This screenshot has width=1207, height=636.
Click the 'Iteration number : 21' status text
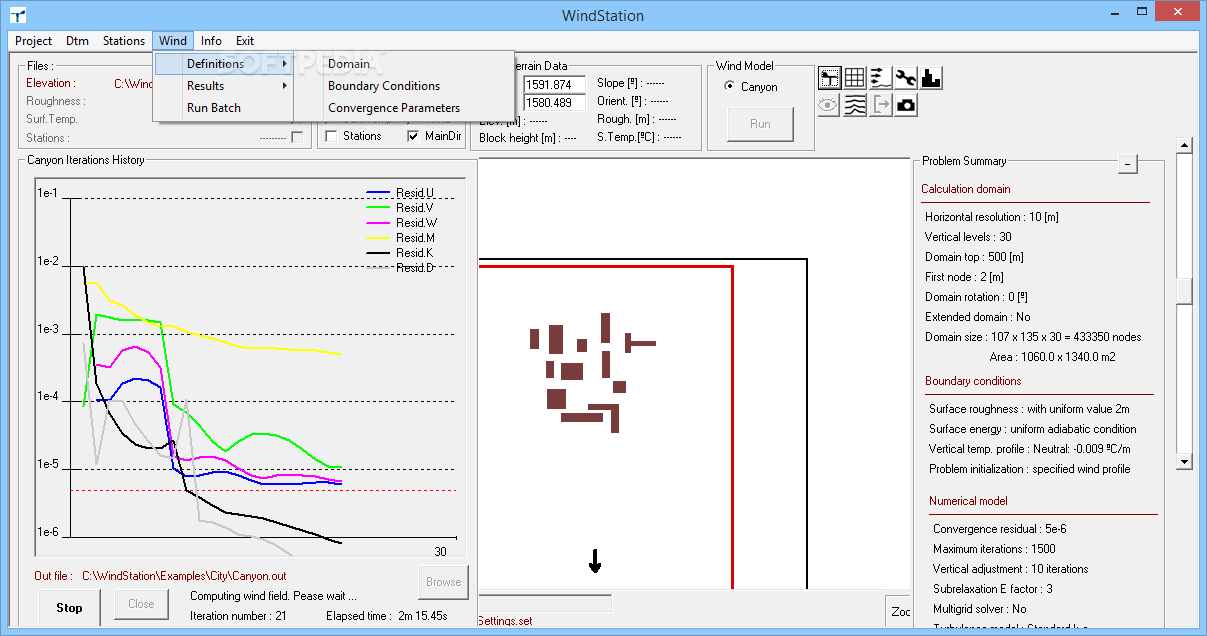pos(238,616)
